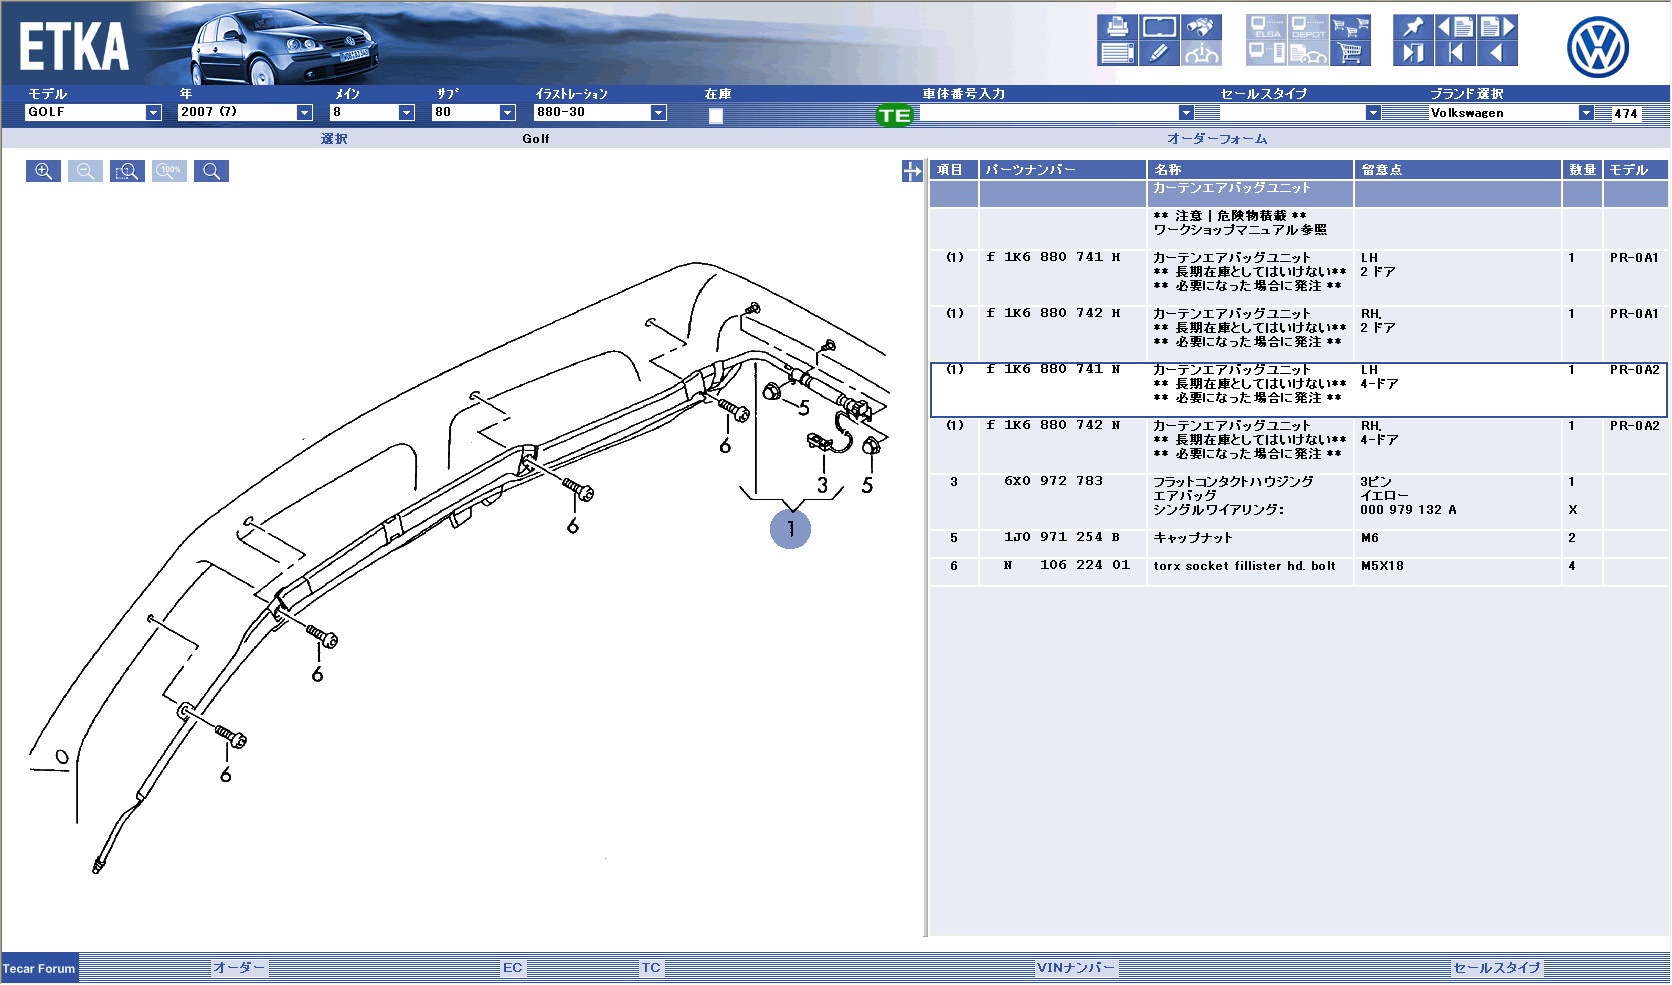This screenshot has height=985, width=1672.
Task: Click the モデル column header
Action: tap(1635, 170)
